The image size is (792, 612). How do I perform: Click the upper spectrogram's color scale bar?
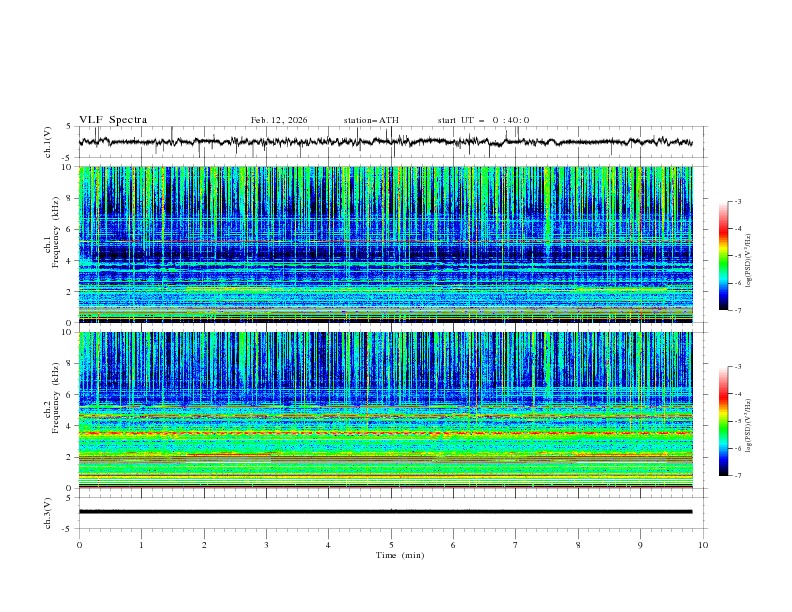pos(724,255)
